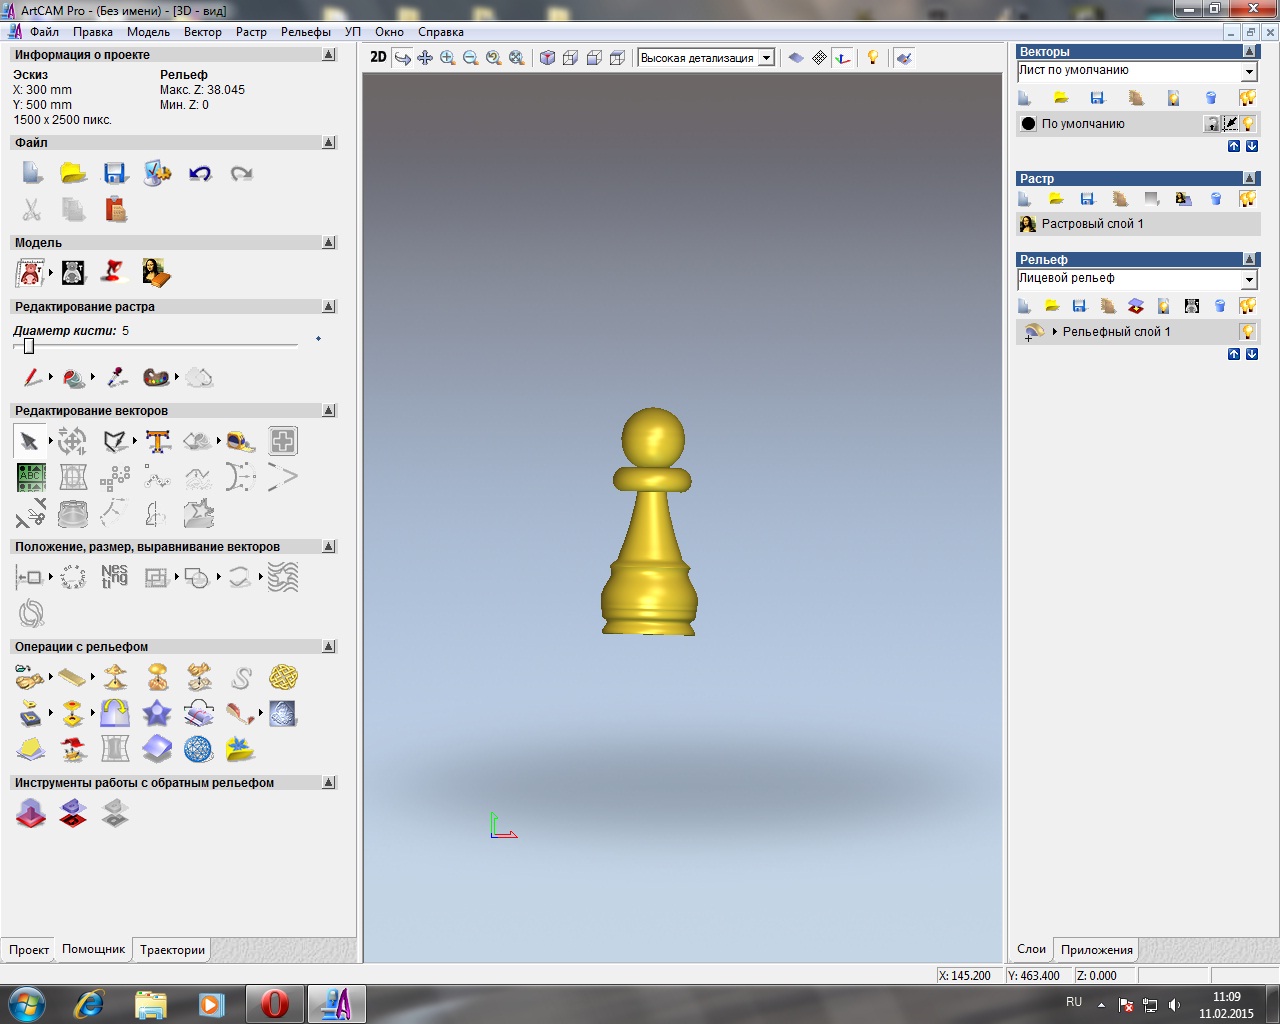Toggle all visibility in the Растр panel
The width and height of the screenshot is (1280, 1024).
coord(1247,199)
